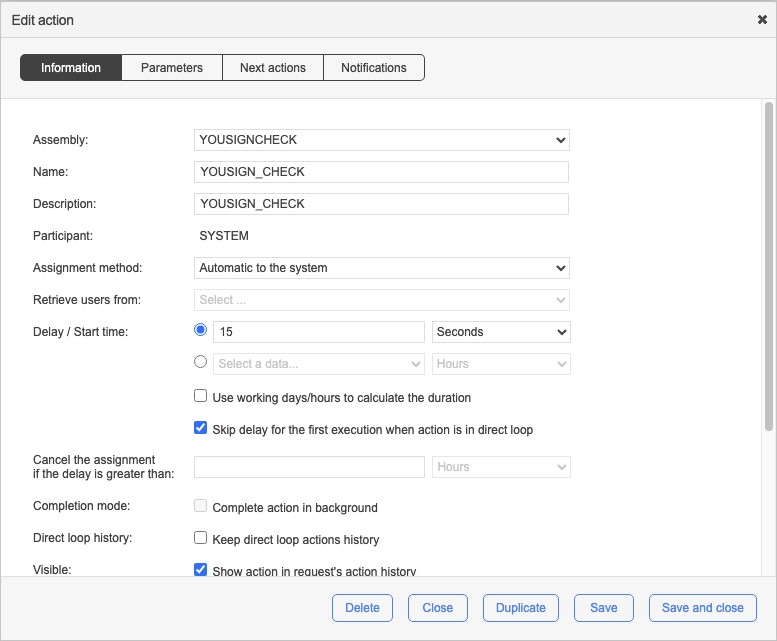Switch to the Parameters tab
This screenshot has height=641, width=777.
tap(172, 68)
